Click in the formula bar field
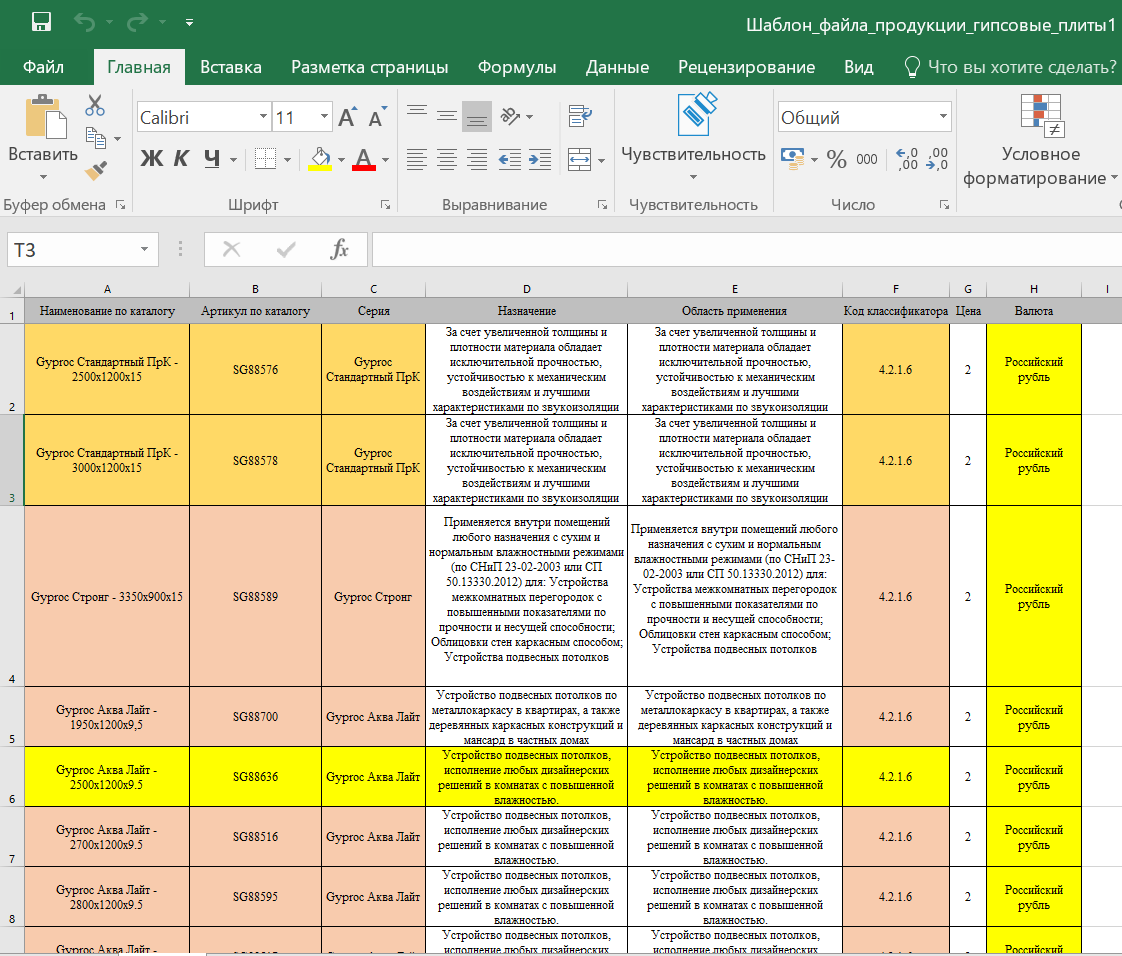 (746, 250)
